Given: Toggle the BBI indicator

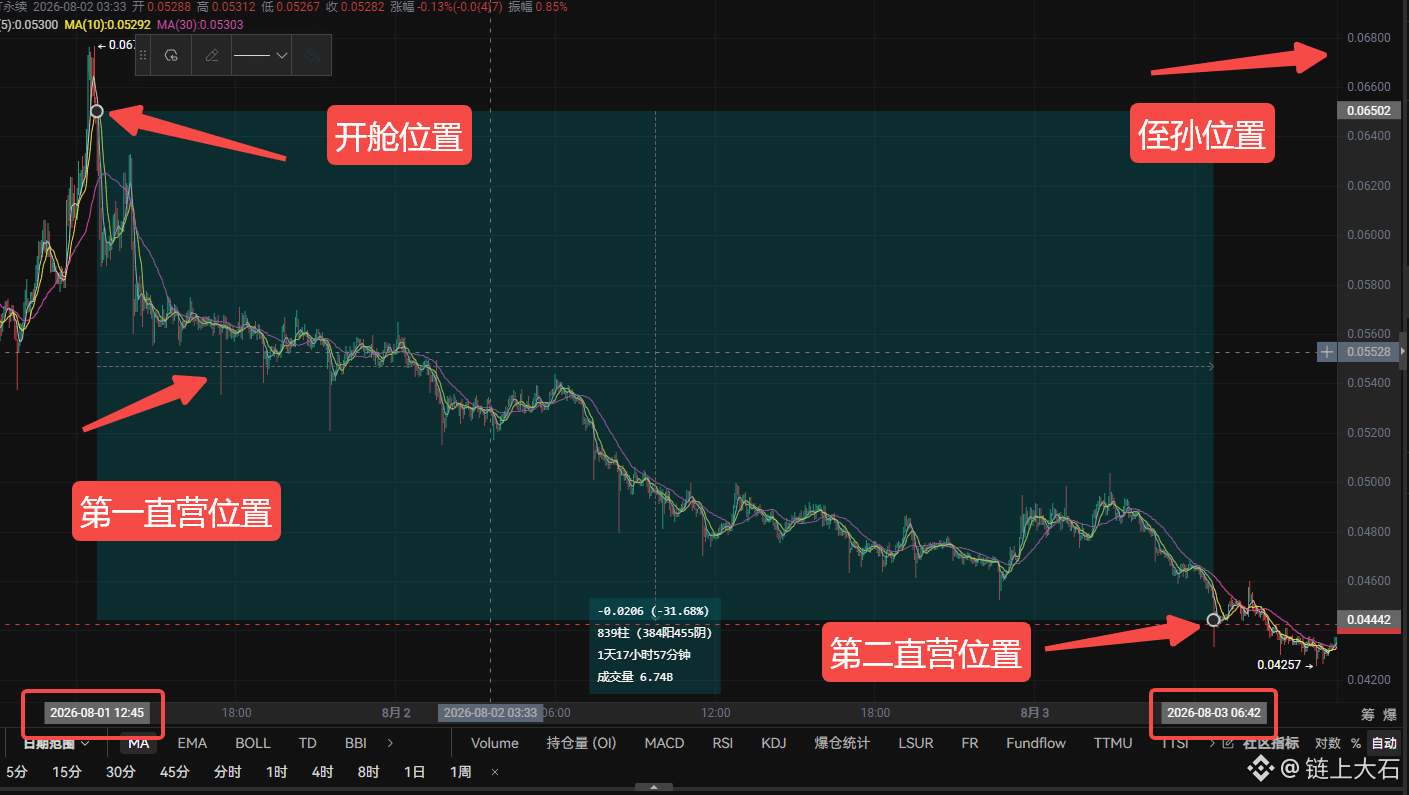Looking at the screenshot, I should (x=355, y=743).
